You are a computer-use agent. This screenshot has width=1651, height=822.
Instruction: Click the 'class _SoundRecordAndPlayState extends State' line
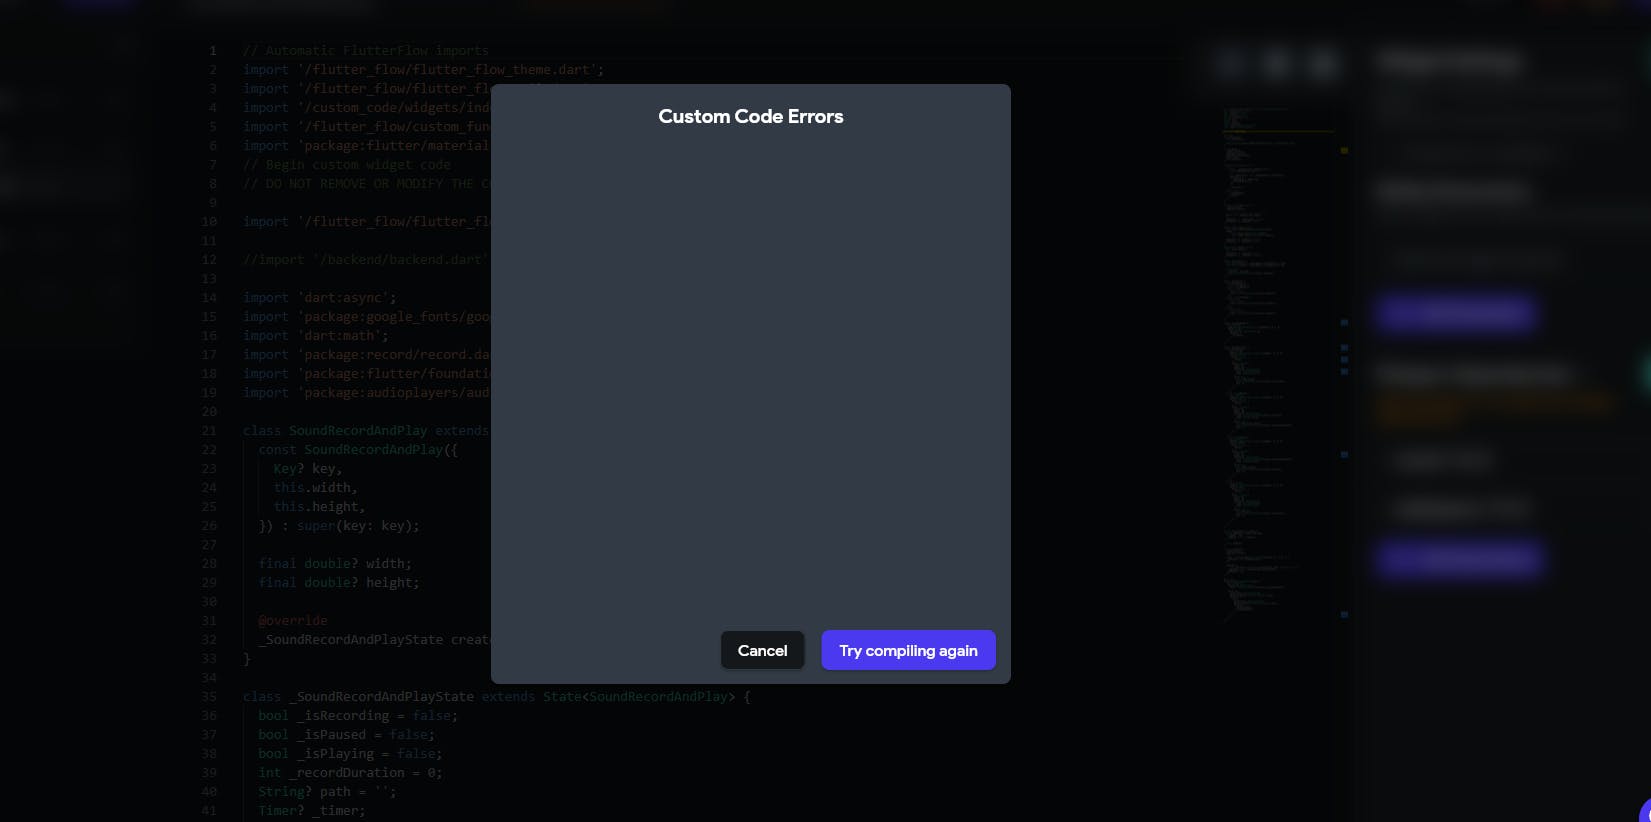tap(497, 696)
